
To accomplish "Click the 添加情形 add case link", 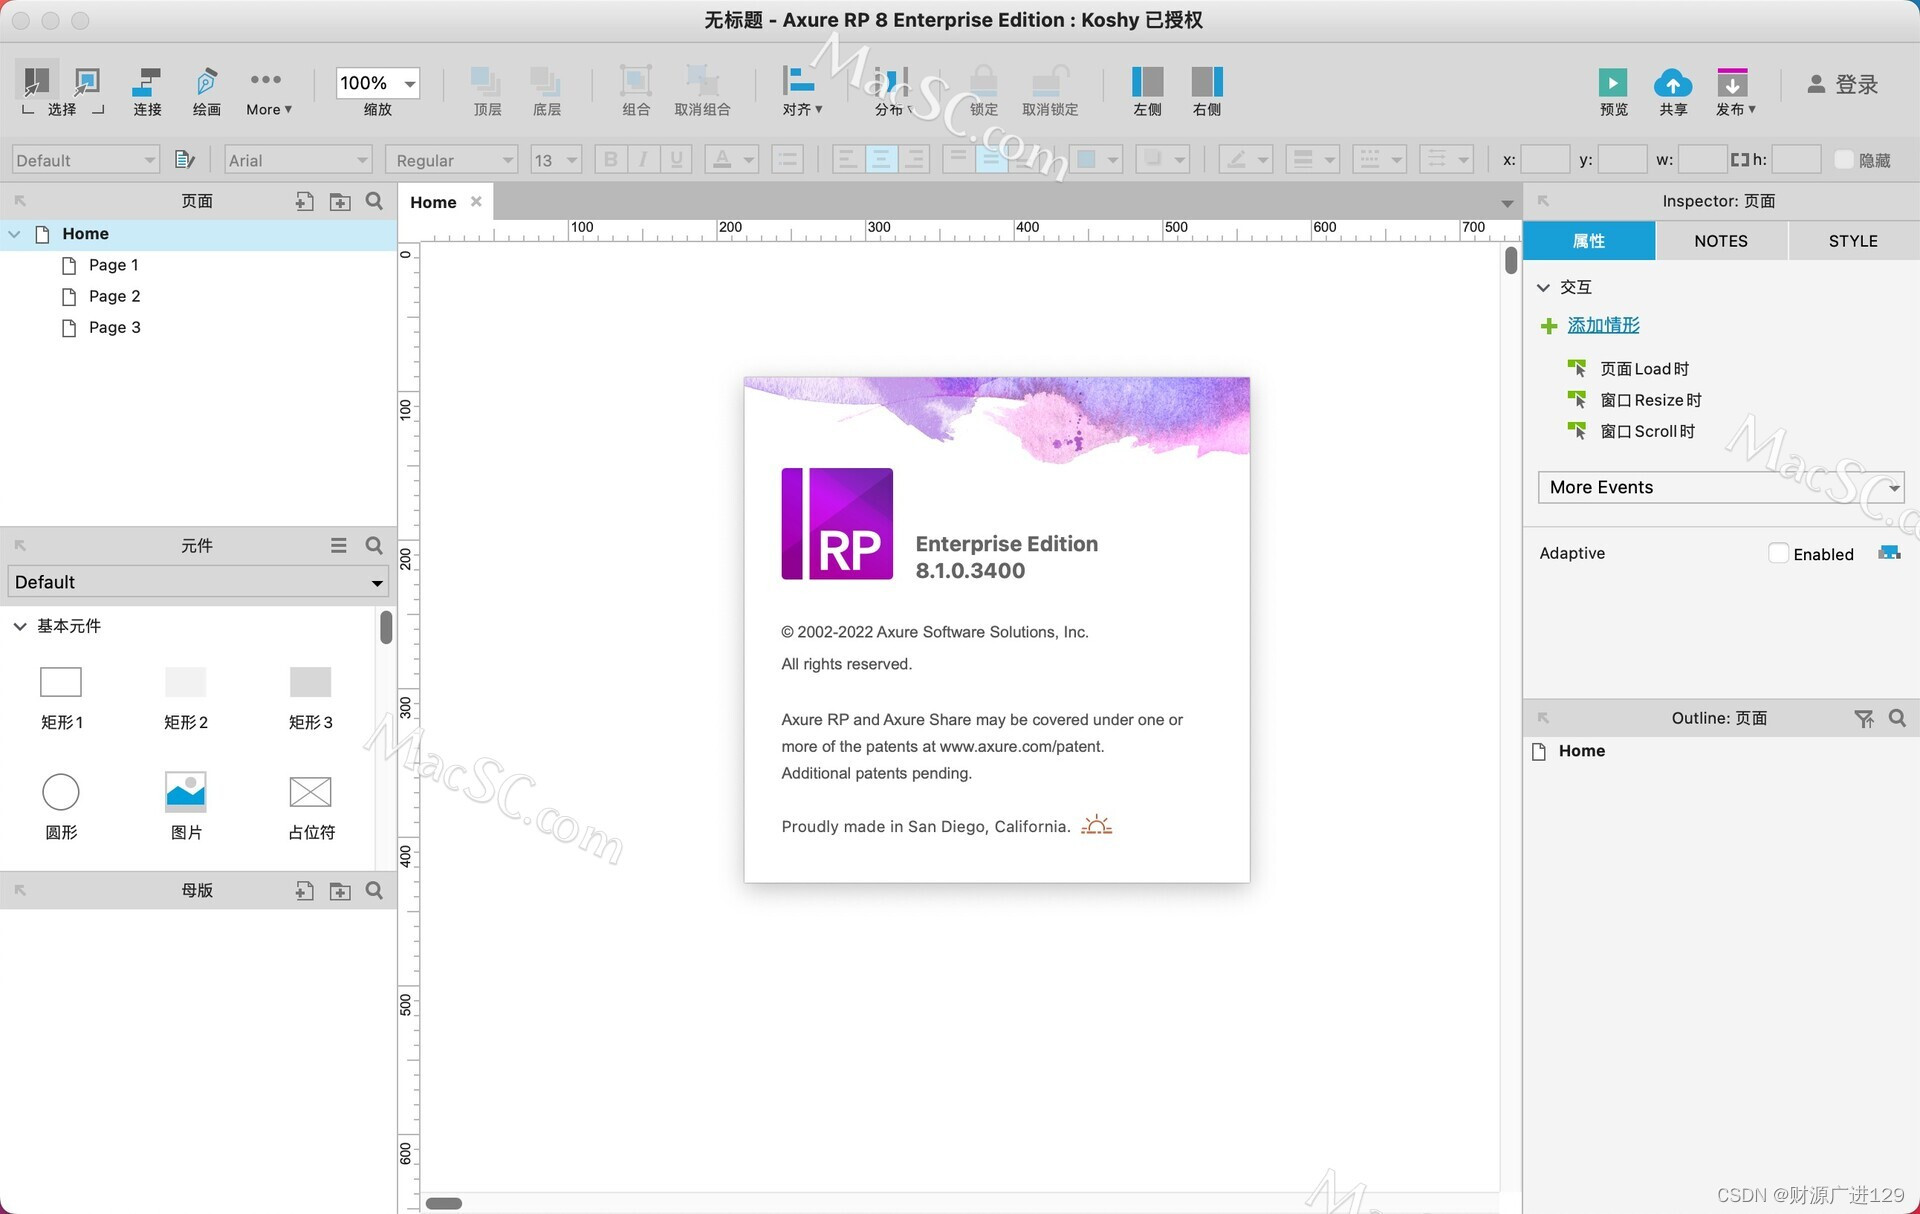I will tap(1603, 325).
